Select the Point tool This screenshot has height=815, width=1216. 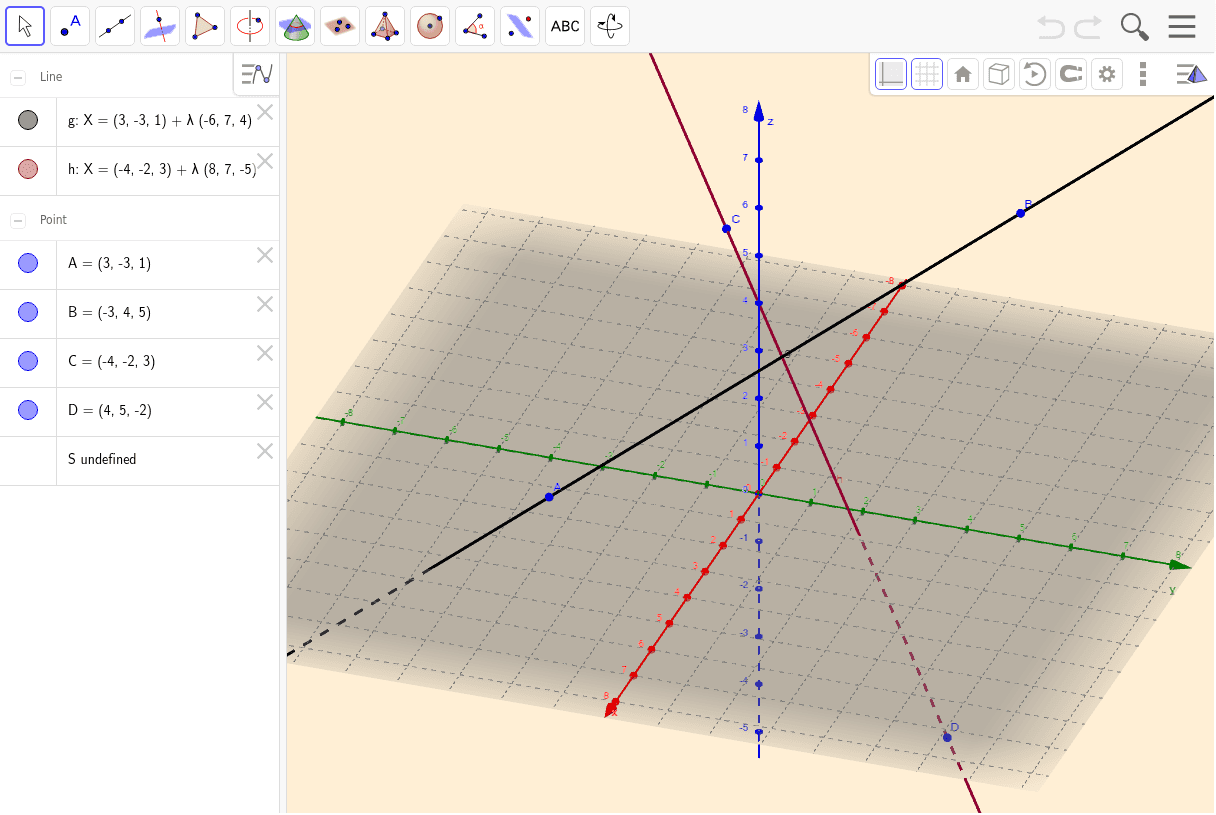[70, 26]
